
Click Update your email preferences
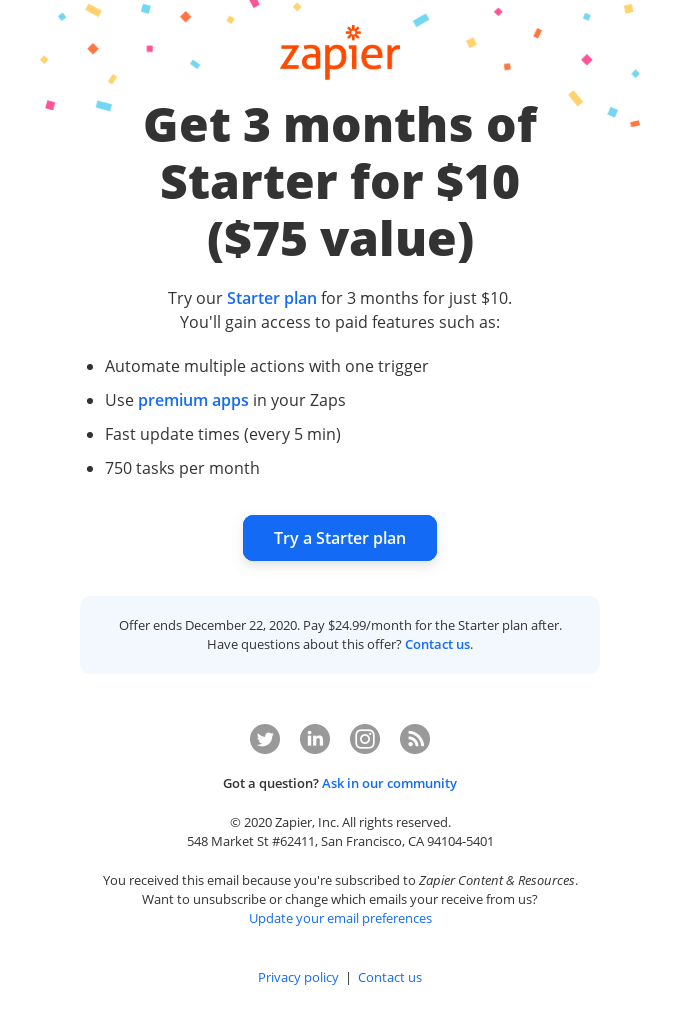click(340, 918)
